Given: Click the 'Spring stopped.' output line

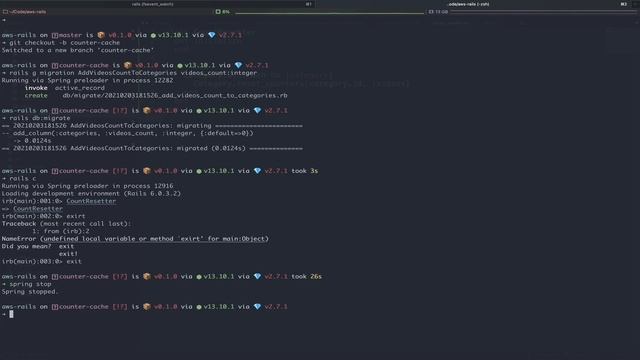Looking at the screenshot, I should click(30, 292).
